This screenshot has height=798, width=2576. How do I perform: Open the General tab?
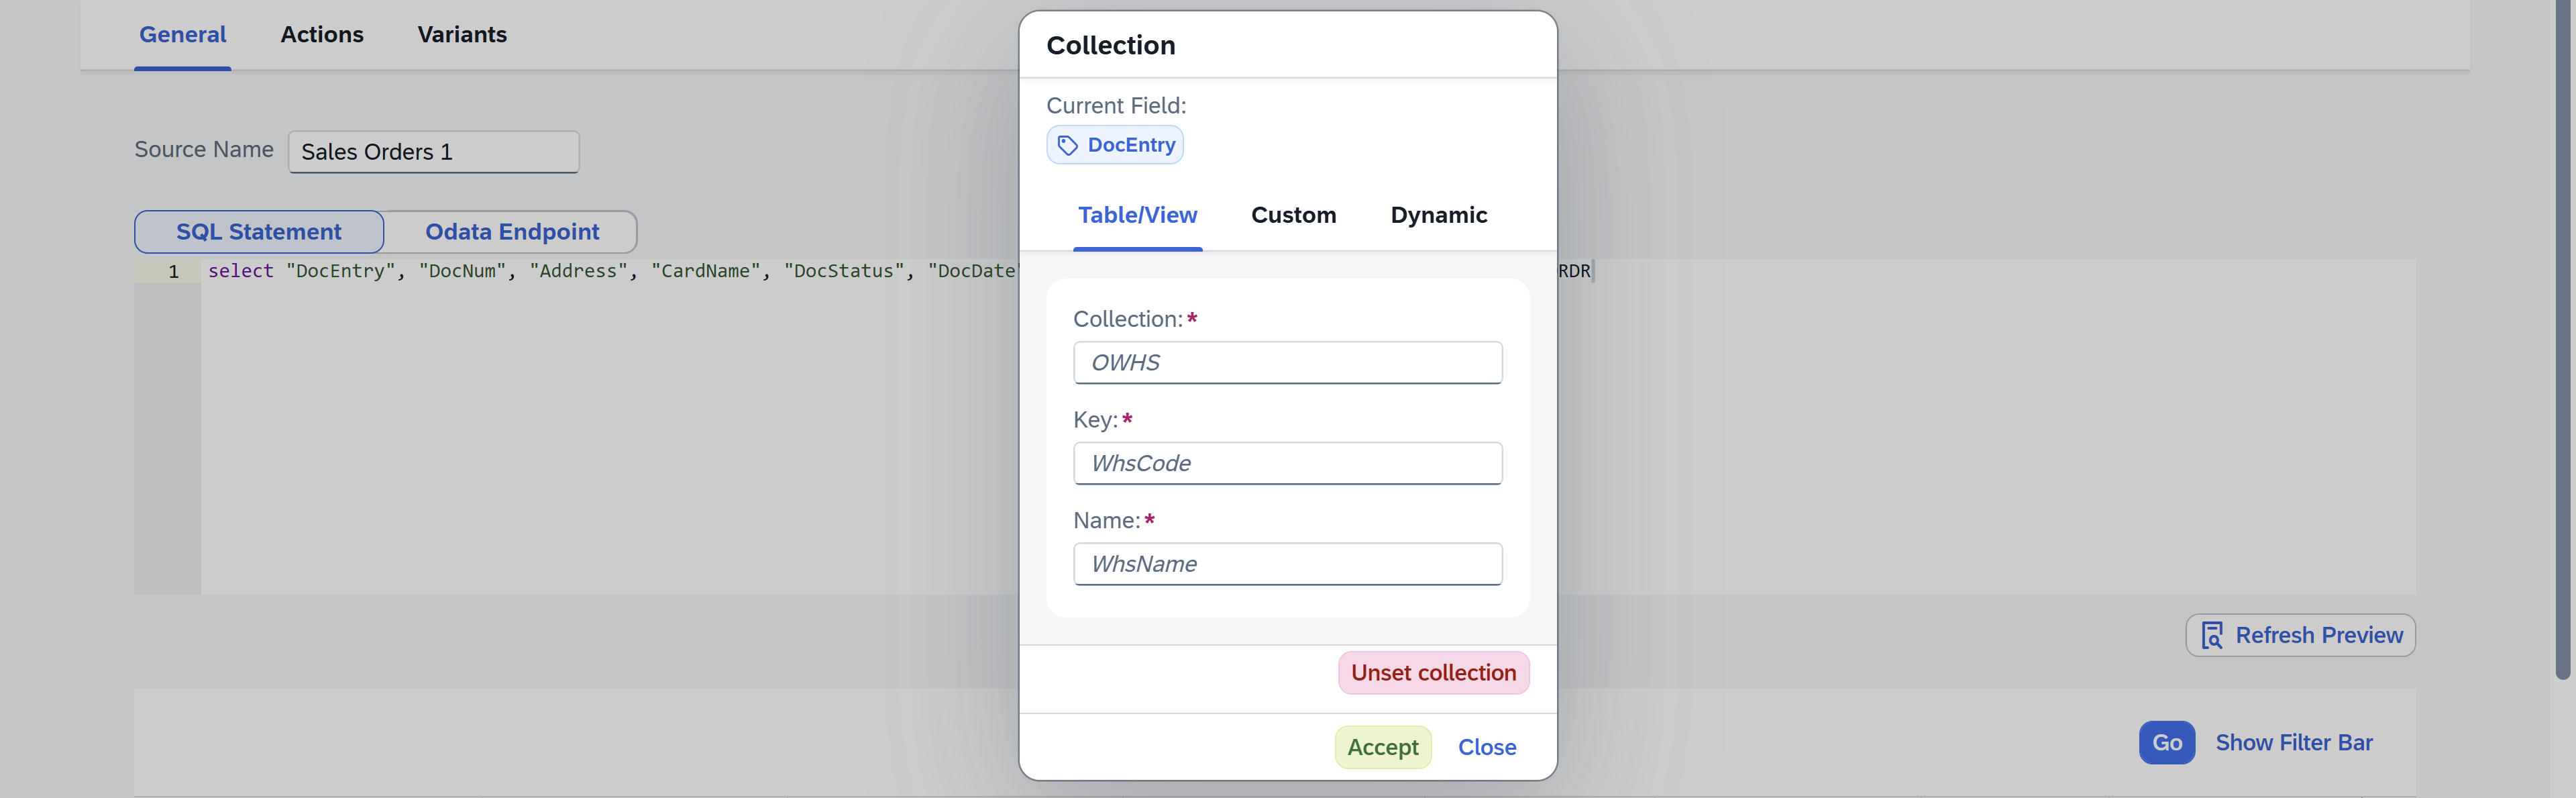182,34
